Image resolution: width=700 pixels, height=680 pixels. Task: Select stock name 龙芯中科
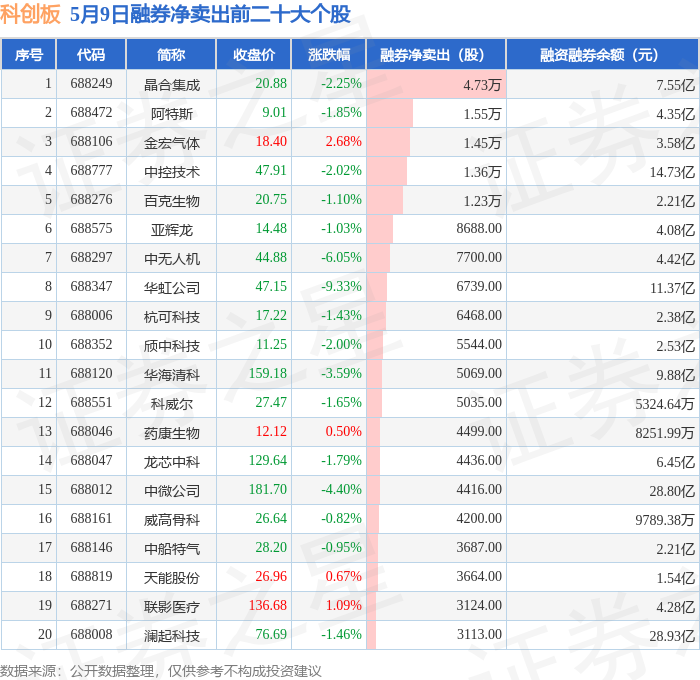(x=171, y=462)
